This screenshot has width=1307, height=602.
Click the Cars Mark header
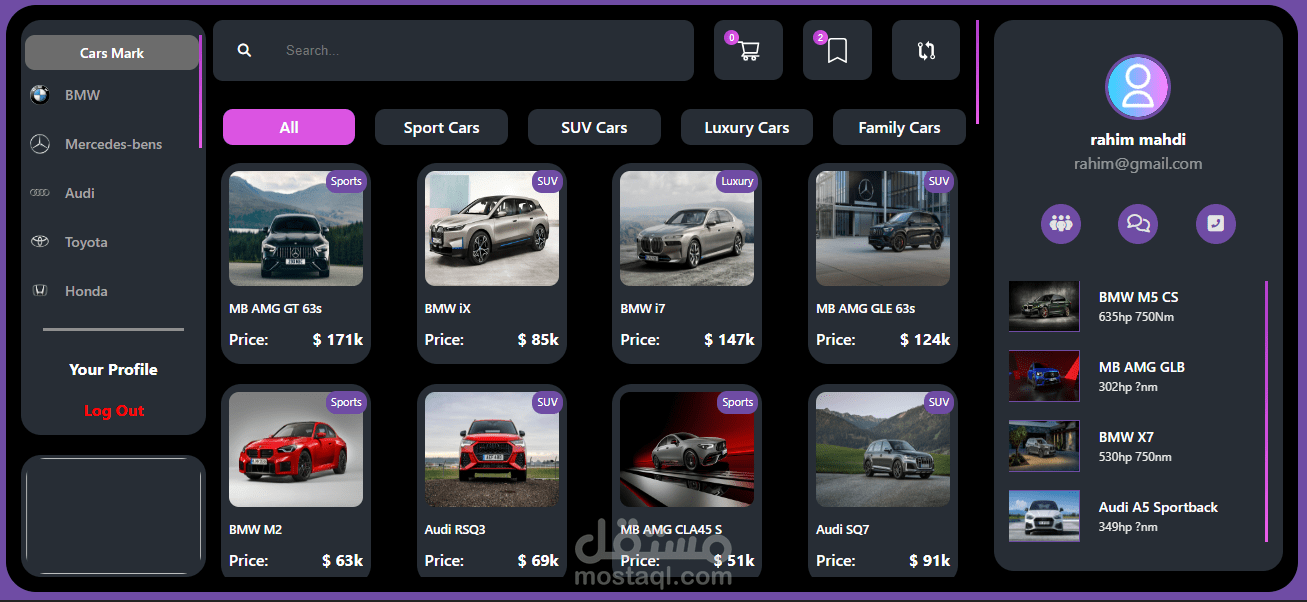112,53
